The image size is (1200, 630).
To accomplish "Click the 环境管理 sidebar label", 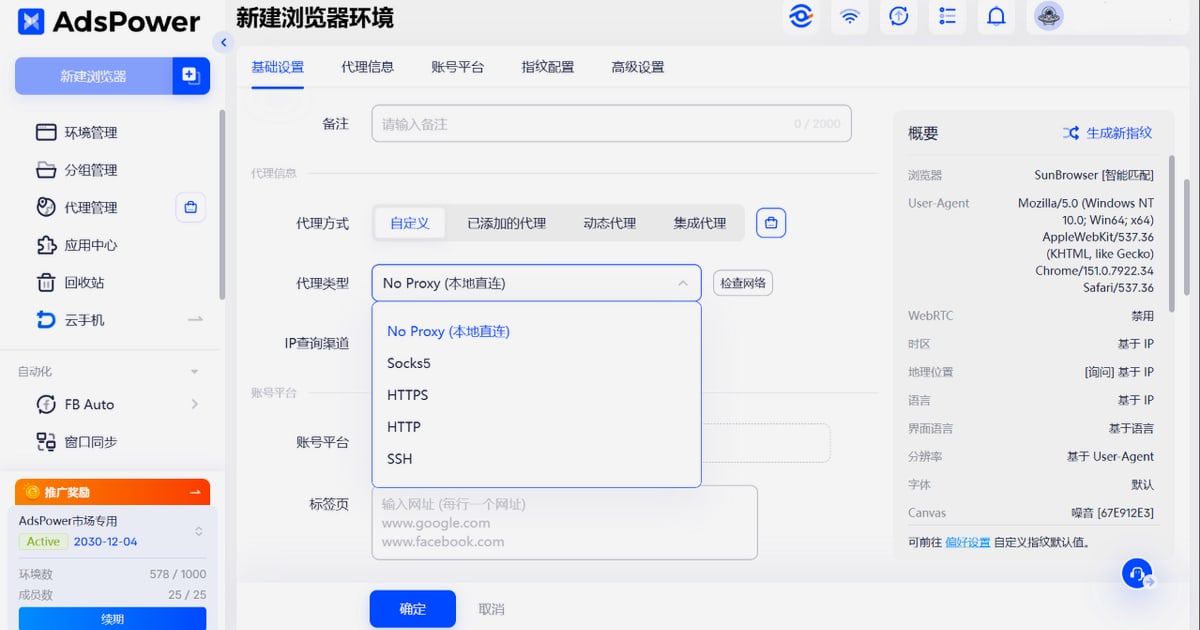I will 91,132.
